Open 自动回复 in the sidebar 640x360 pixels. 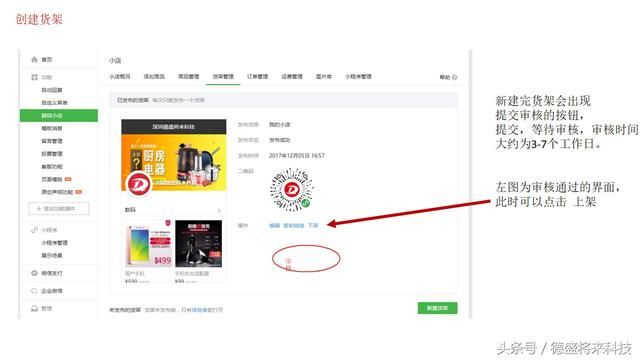[52, 90]
